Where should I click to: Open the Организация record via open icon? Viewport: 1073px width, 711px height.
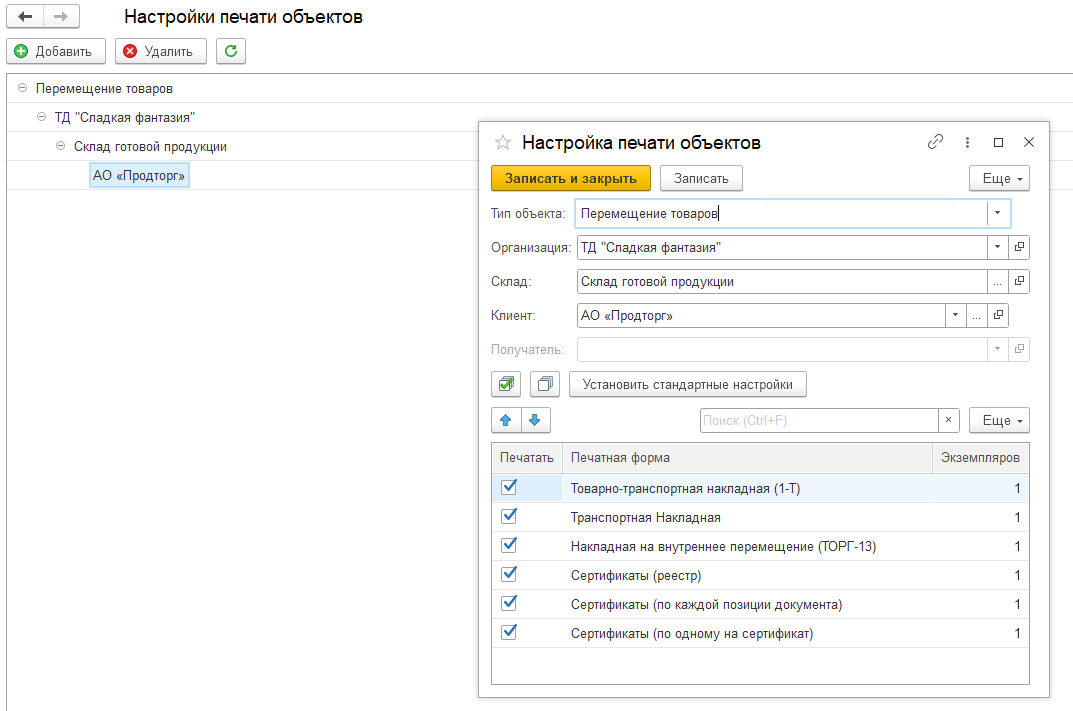point(1019,247)
